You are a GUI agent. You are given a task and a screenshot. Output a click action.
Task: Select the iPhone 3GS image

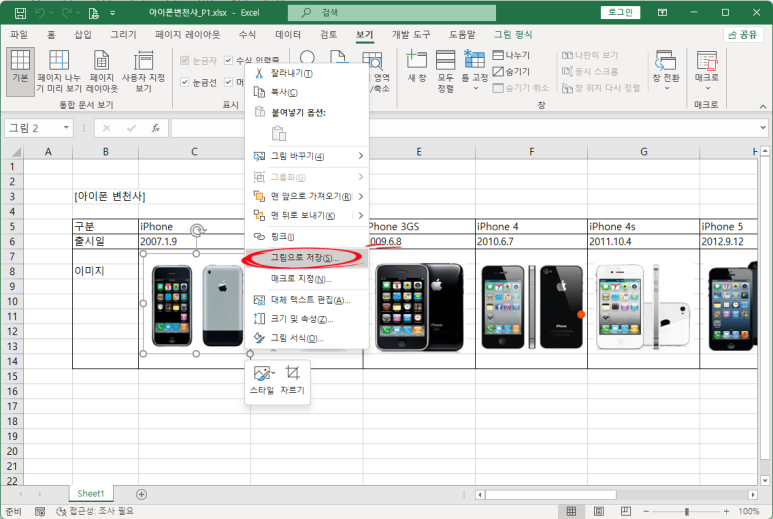(x=420, y=307)
